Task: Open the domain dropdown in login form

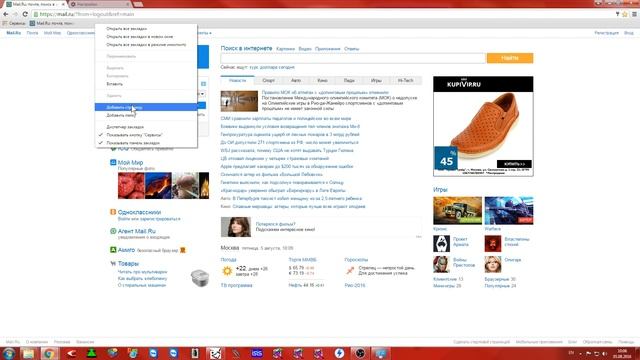Action: point(202,94)
